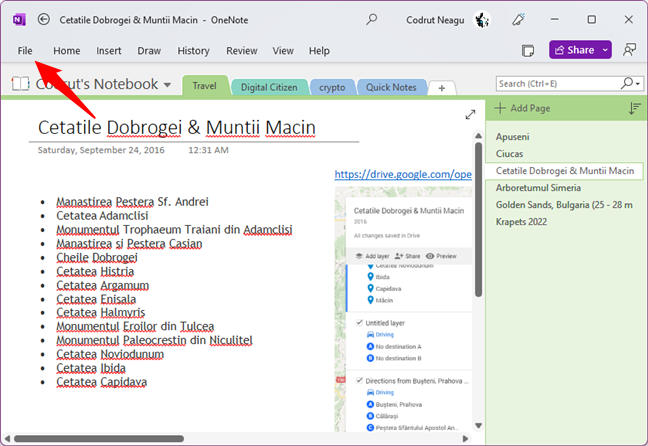Open the feedback person icon near Share

point(629,50)
